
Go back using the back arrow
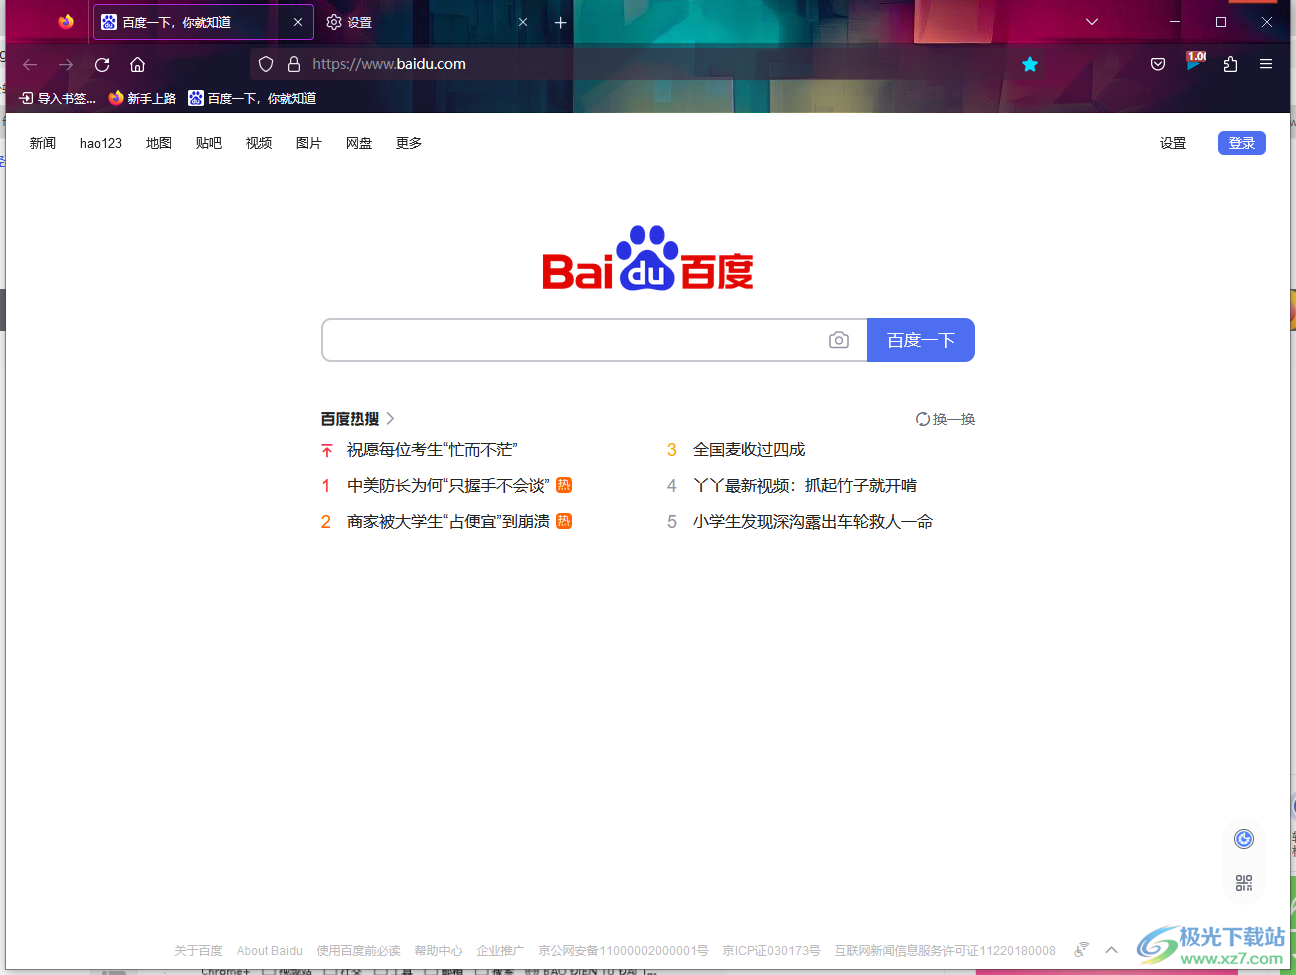[x=30, y=64]
